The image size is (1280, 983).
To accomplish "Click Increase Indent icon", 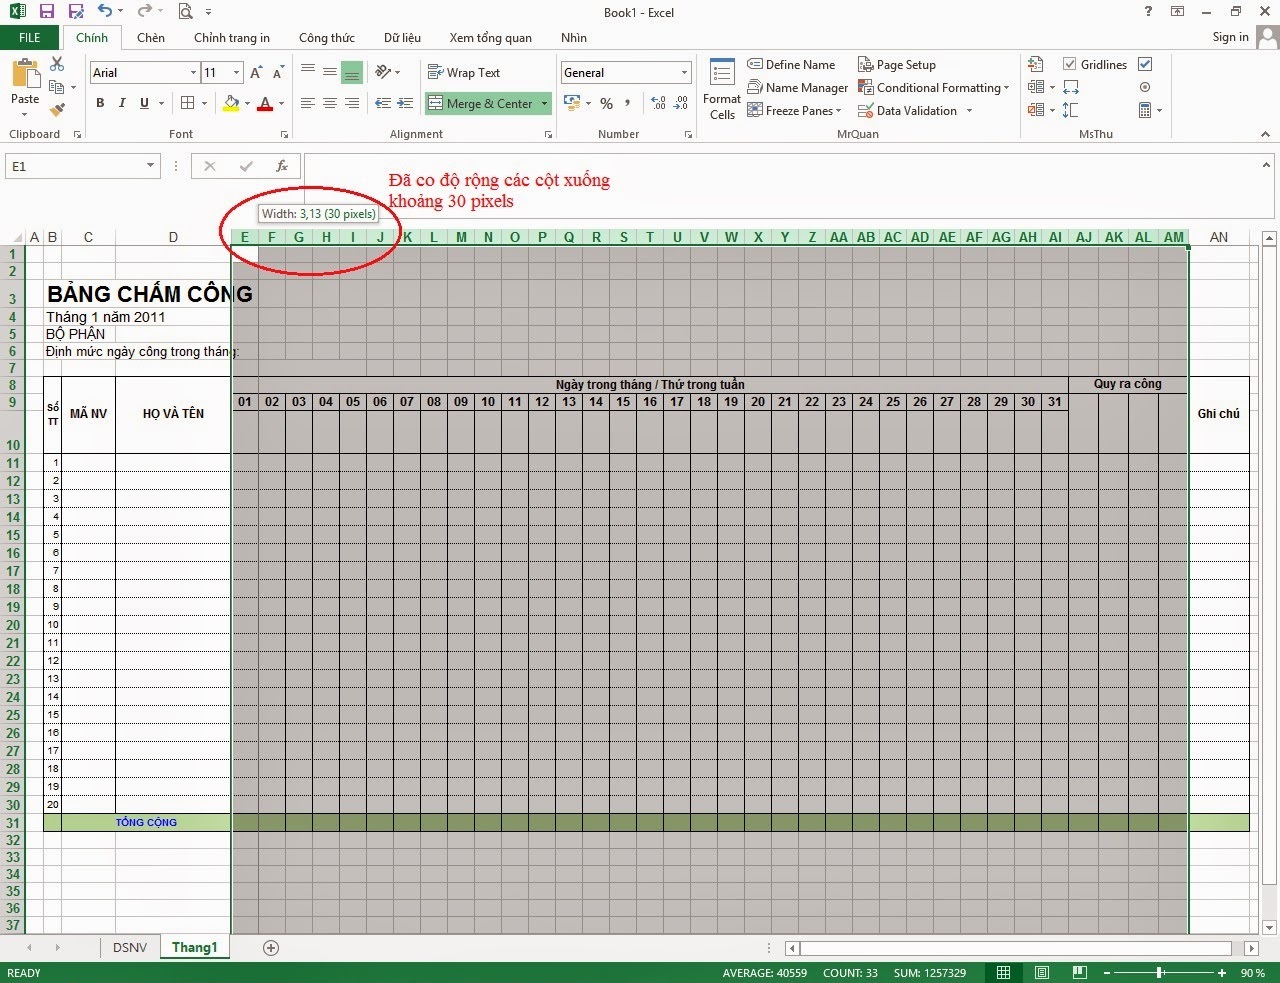I will [405, 103].
